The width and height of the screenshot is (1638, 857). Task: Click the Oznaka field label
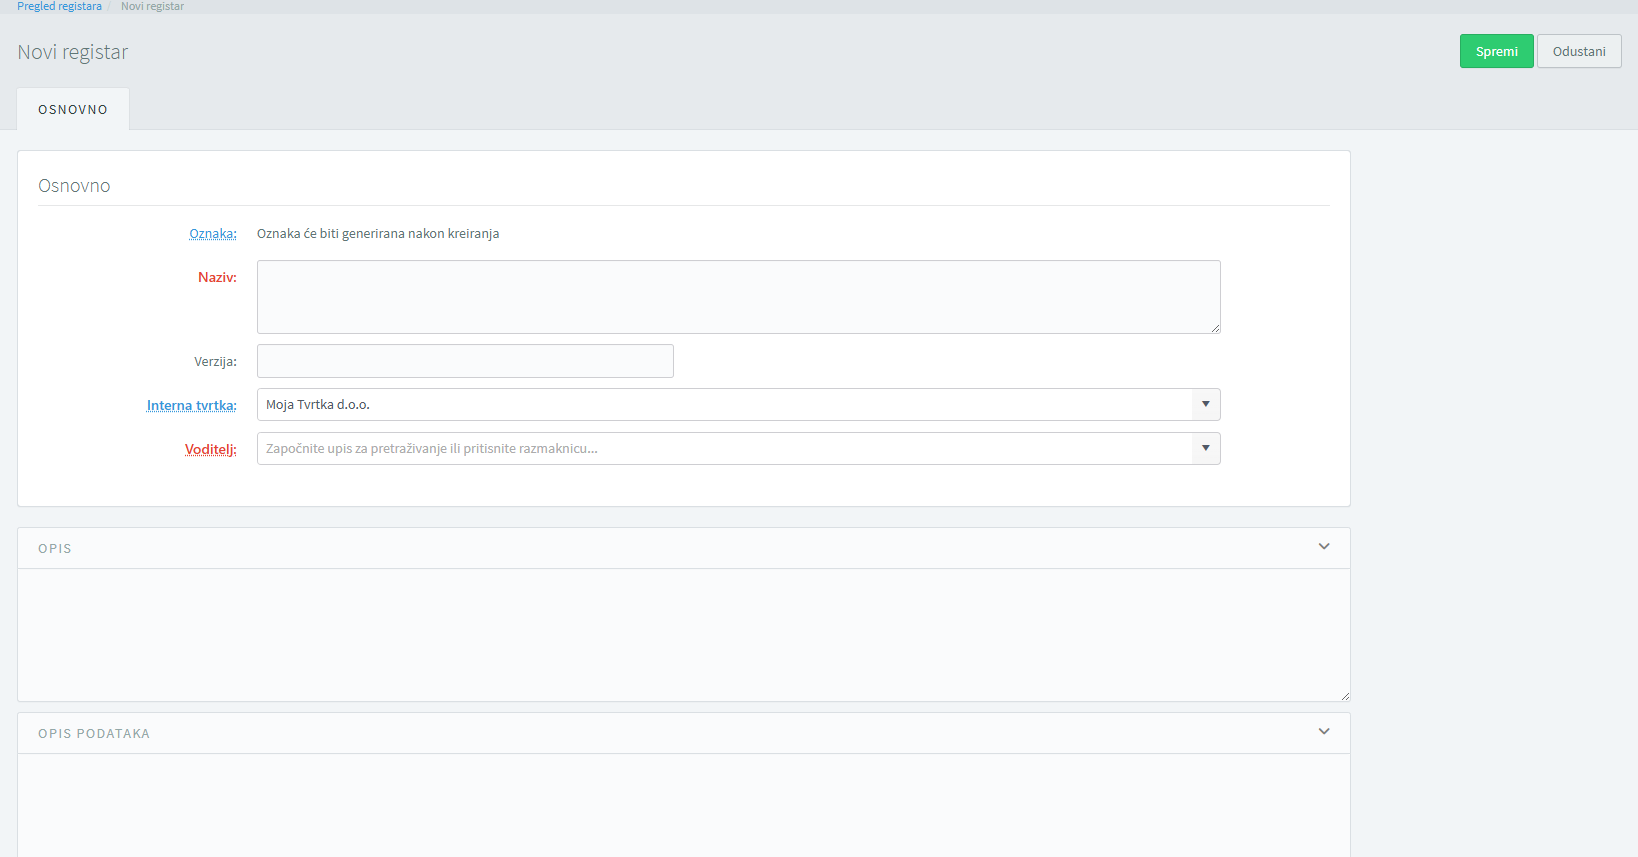tap(213, 234)
